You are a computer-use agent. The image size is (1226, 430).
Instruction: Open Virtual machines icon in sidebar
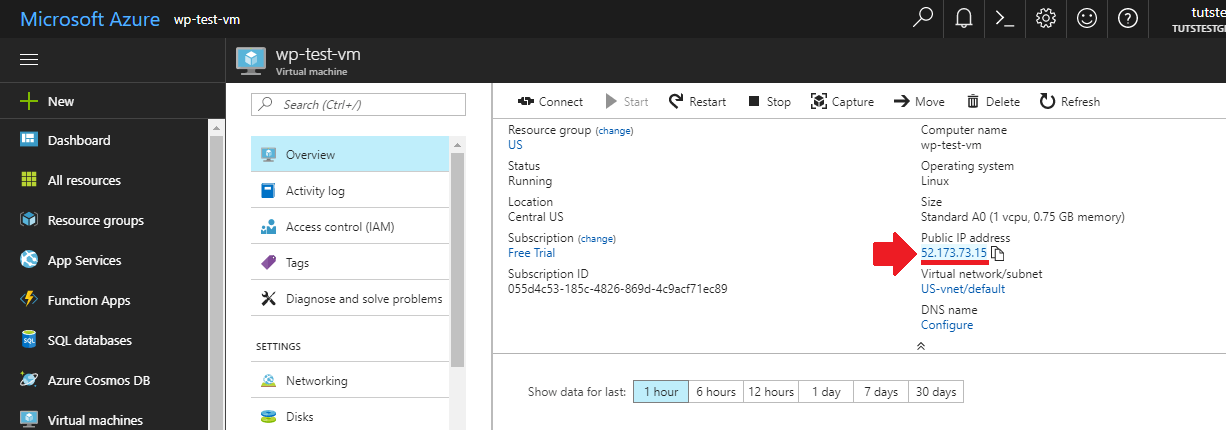[29, 420]
